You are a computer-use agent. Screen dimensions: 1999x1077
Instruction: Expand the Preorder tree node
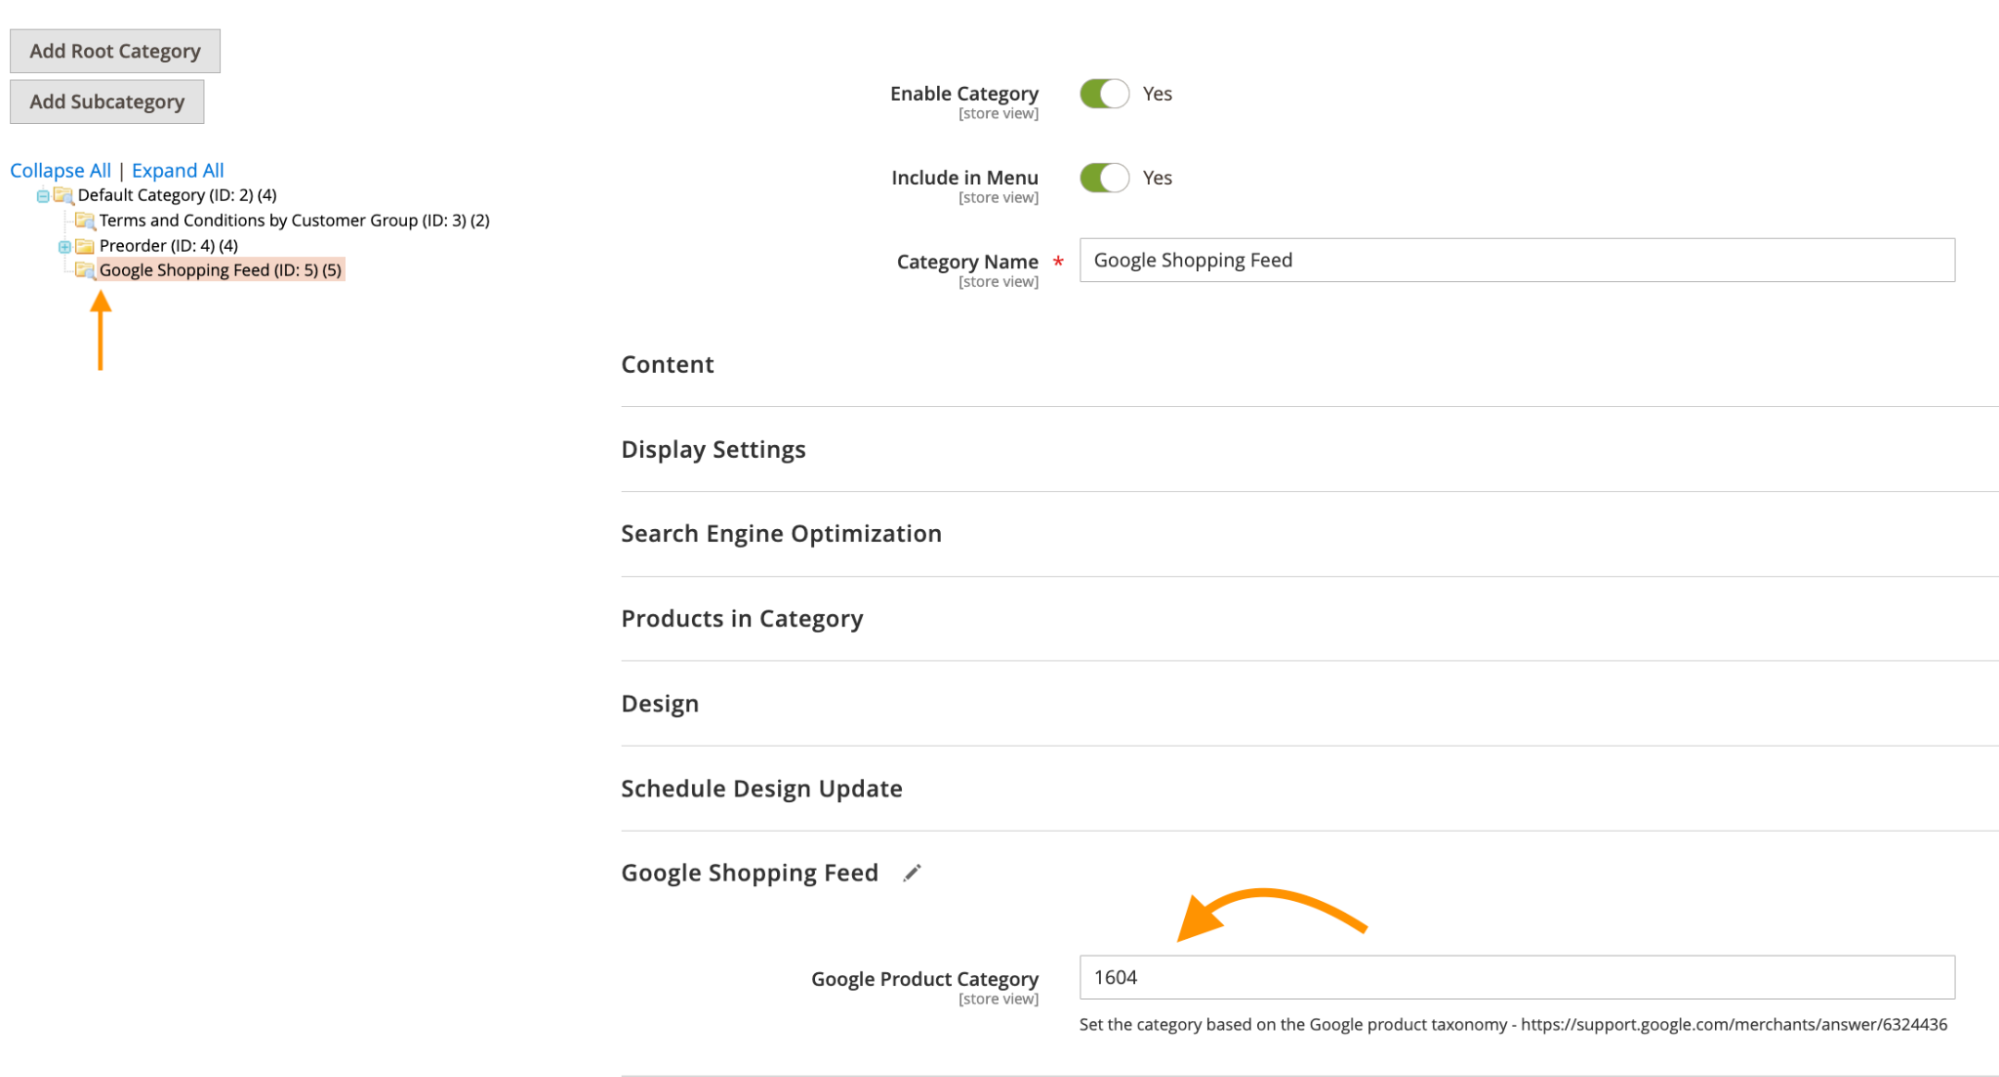pyautogui.click(x=64, y=246)
